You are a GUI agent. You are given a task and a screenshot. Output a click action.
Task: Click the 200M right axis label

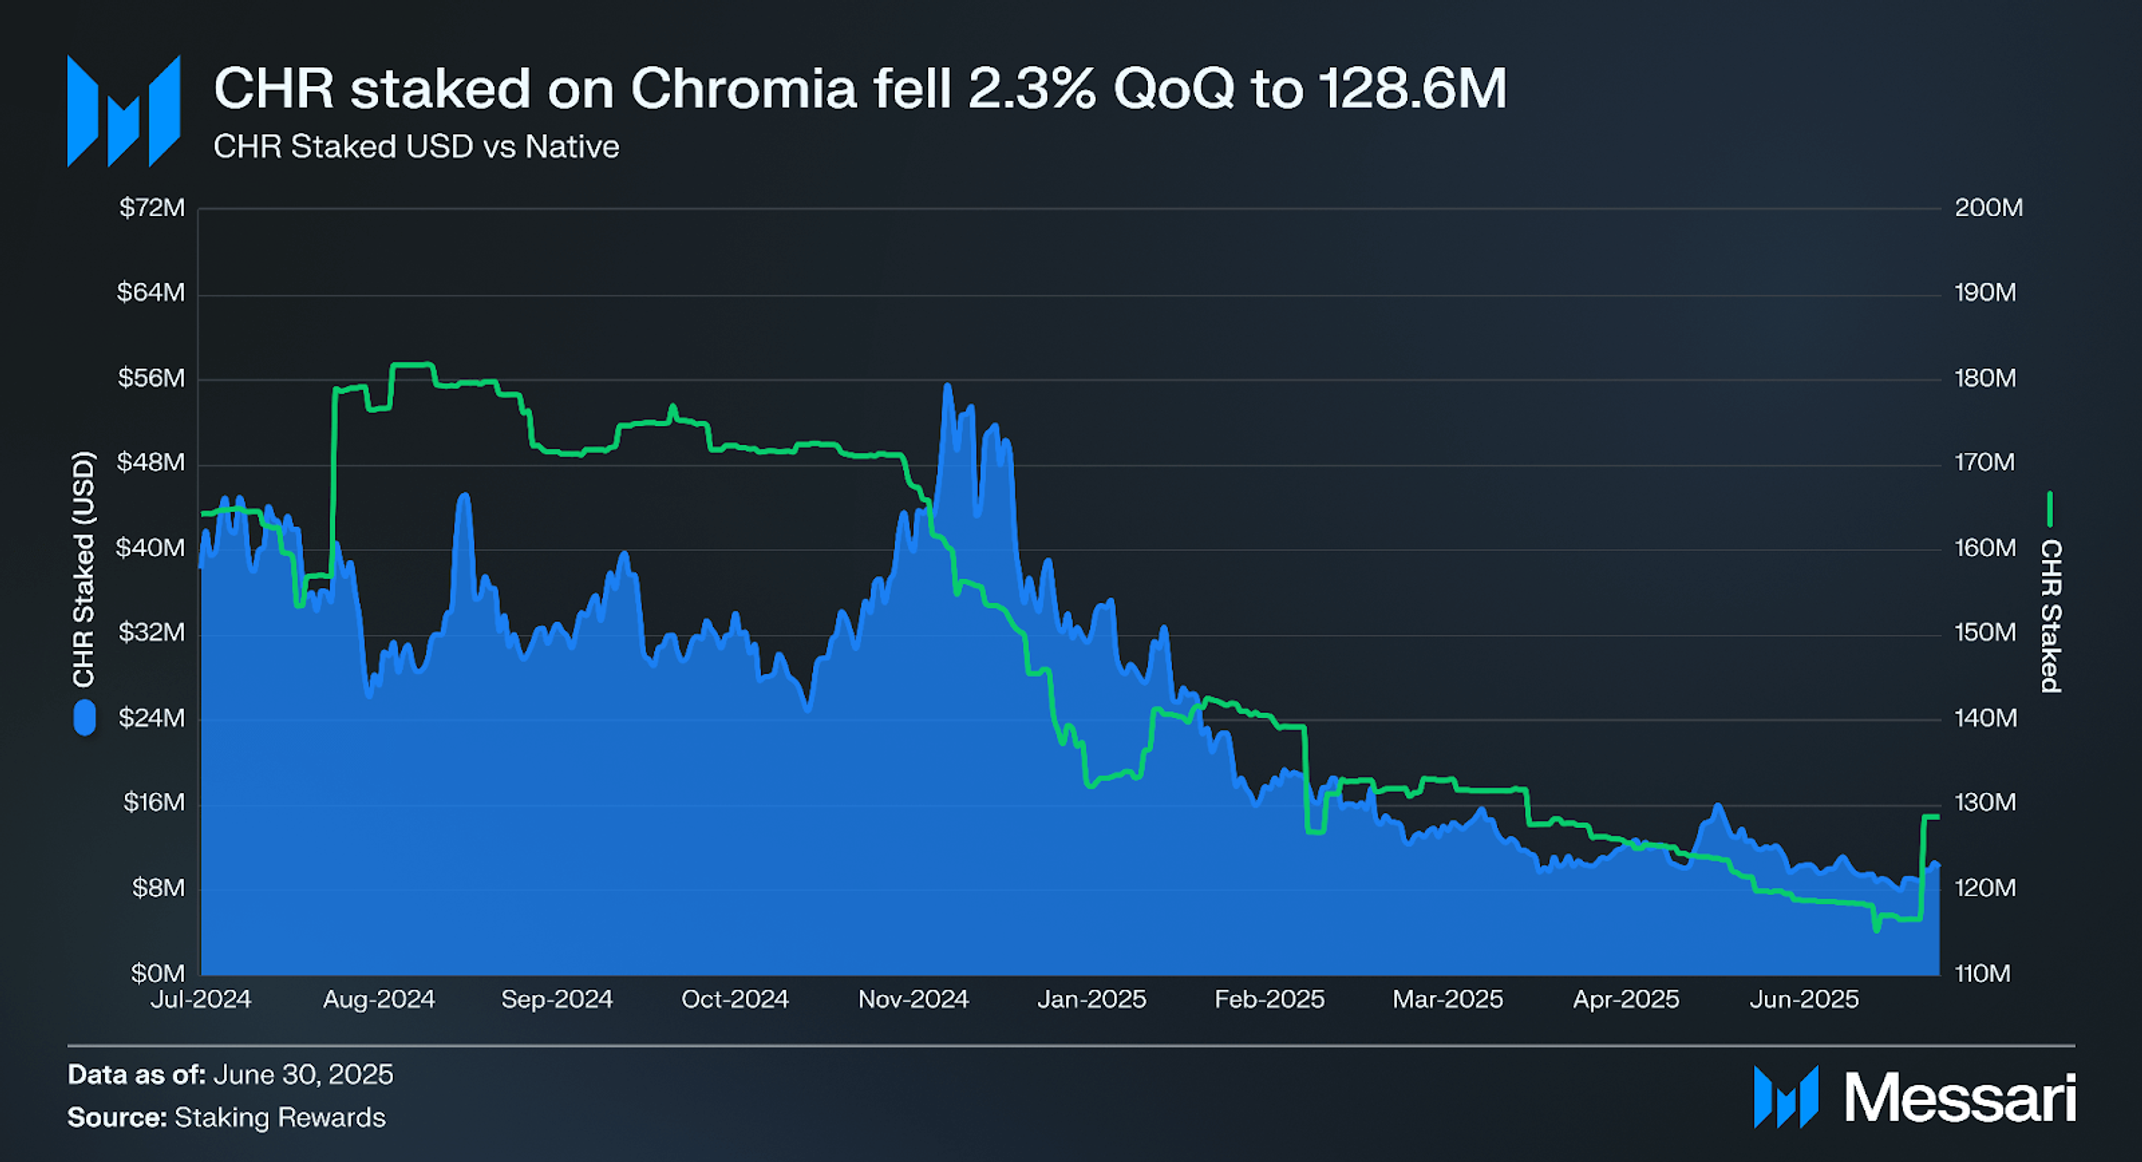point(1988,208)
